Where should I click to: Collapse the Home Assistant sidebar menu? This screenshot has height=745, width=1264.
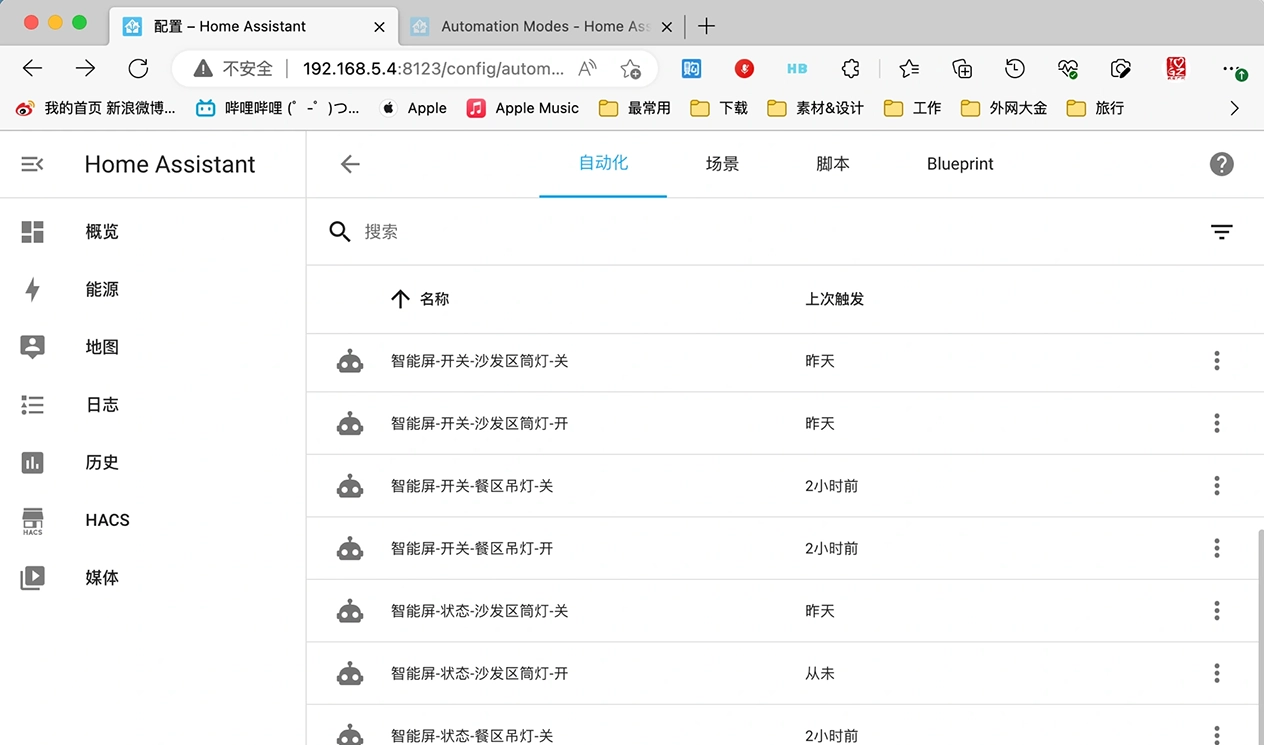pos(32,164)
